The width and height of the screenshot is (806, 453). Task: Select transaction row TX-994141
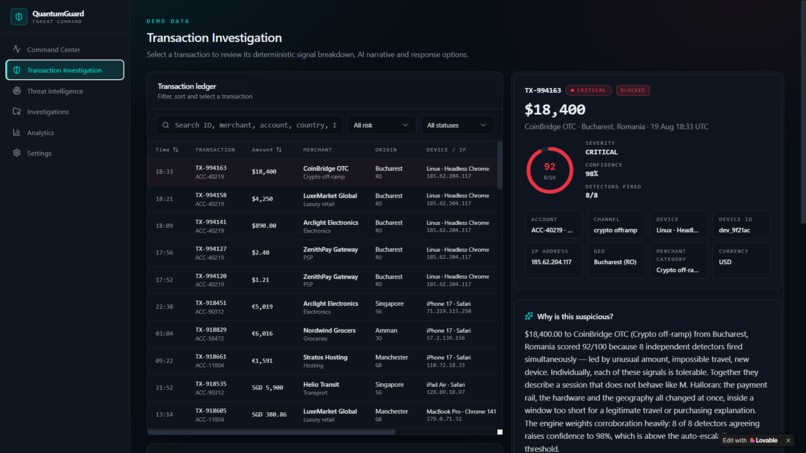[322, 226]
